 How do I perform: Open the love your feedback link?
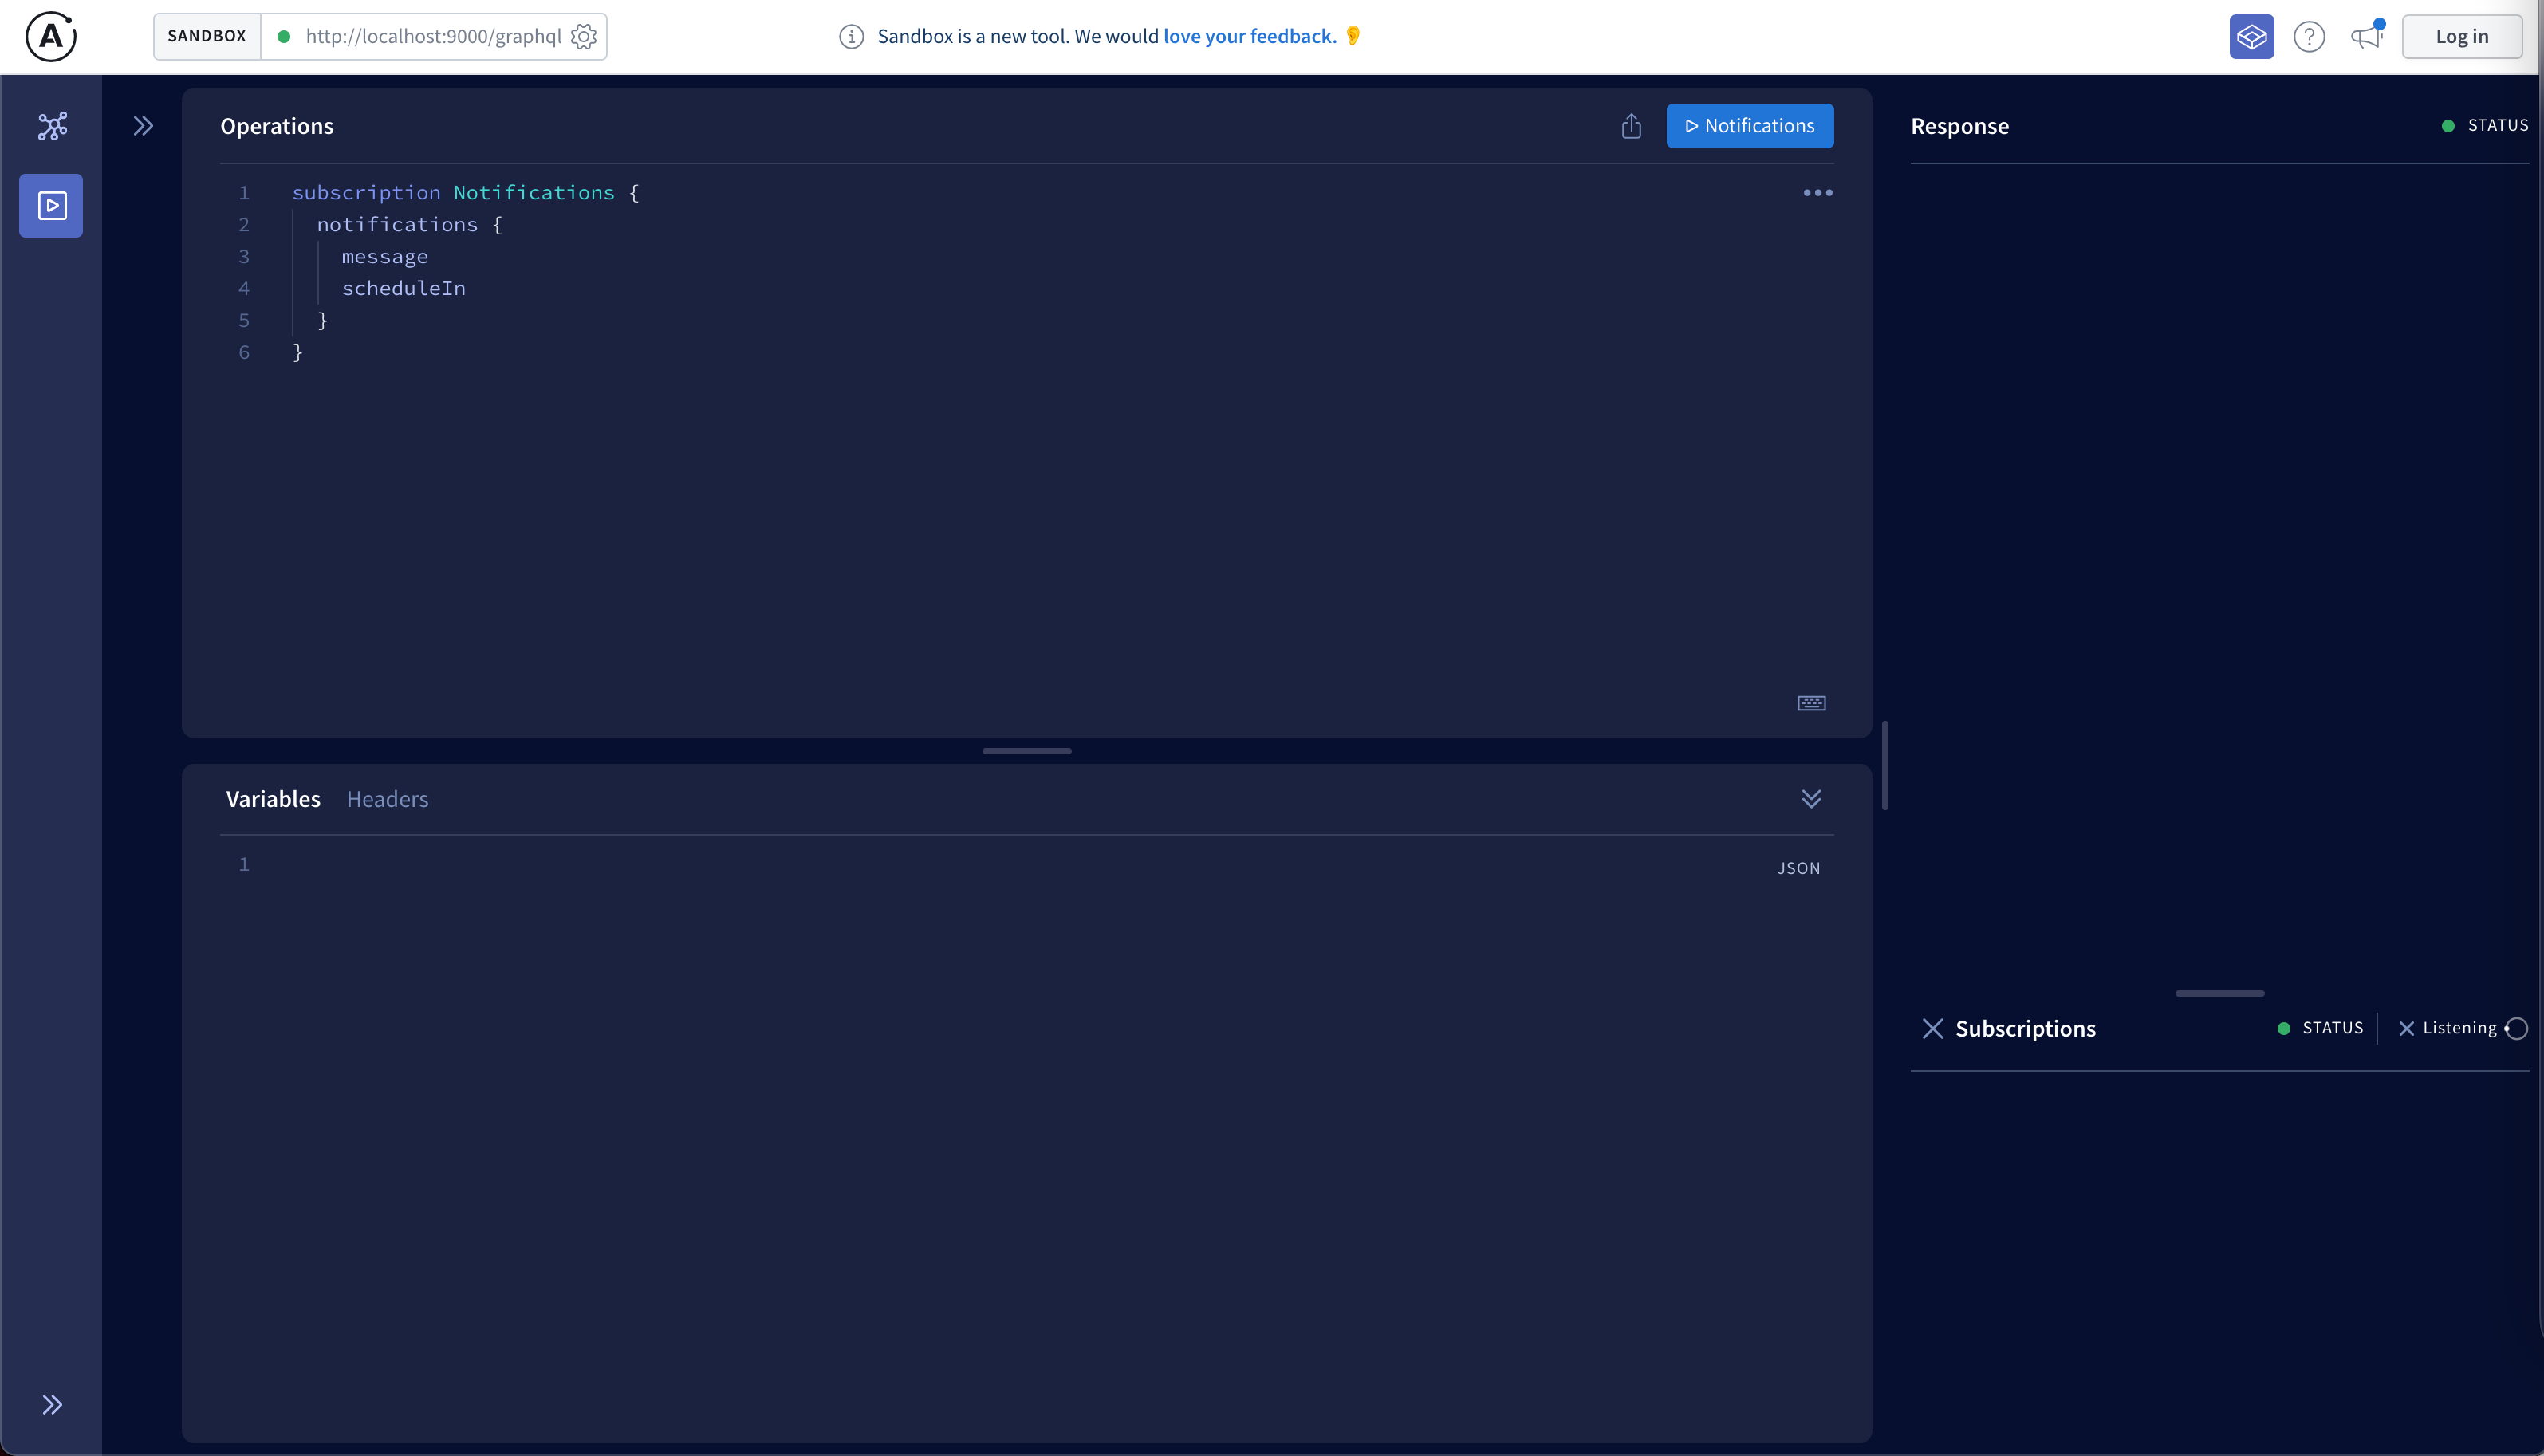1249,37
